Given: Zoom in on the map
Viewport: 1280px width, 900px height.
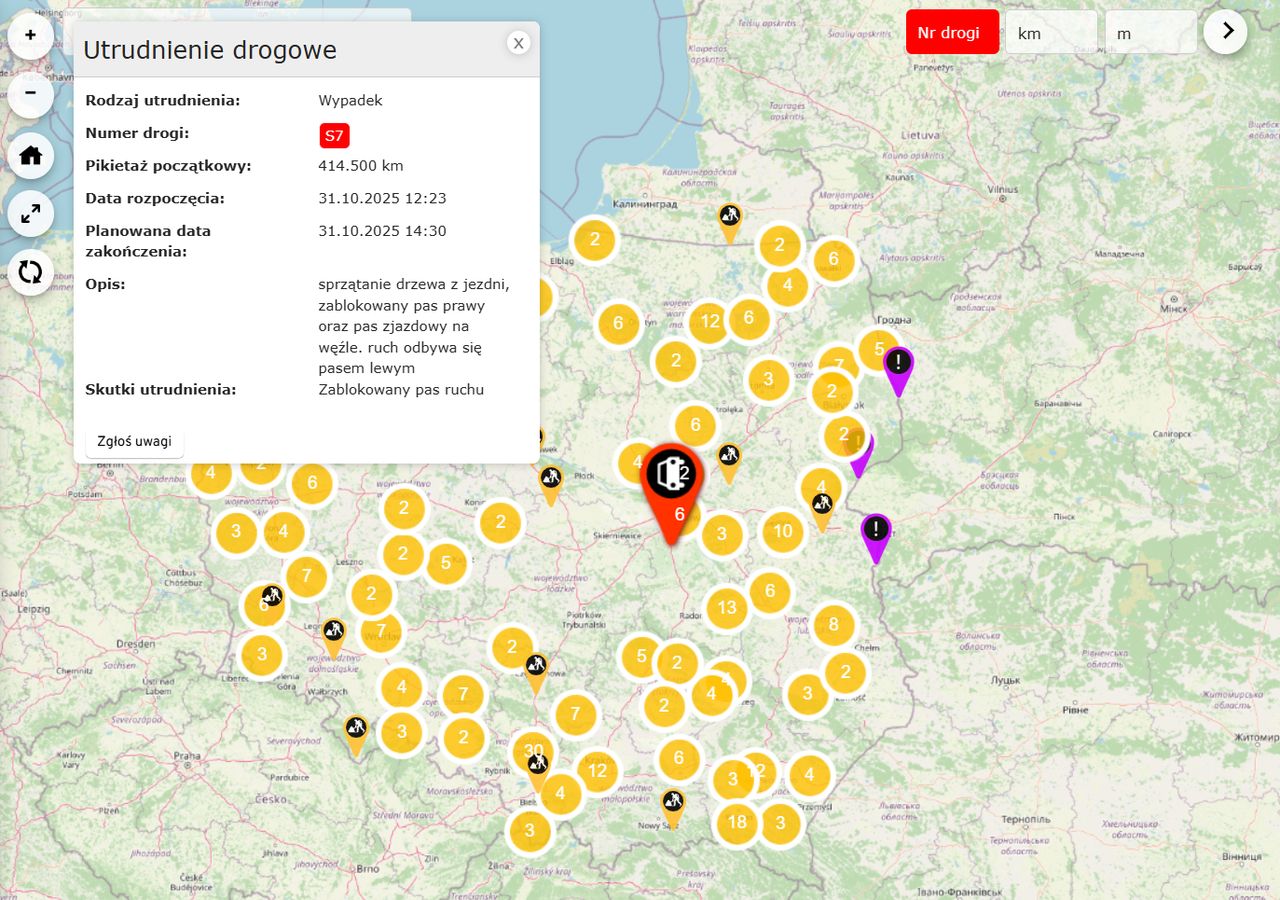Looking at the screenshot, I should click(30, 35).
